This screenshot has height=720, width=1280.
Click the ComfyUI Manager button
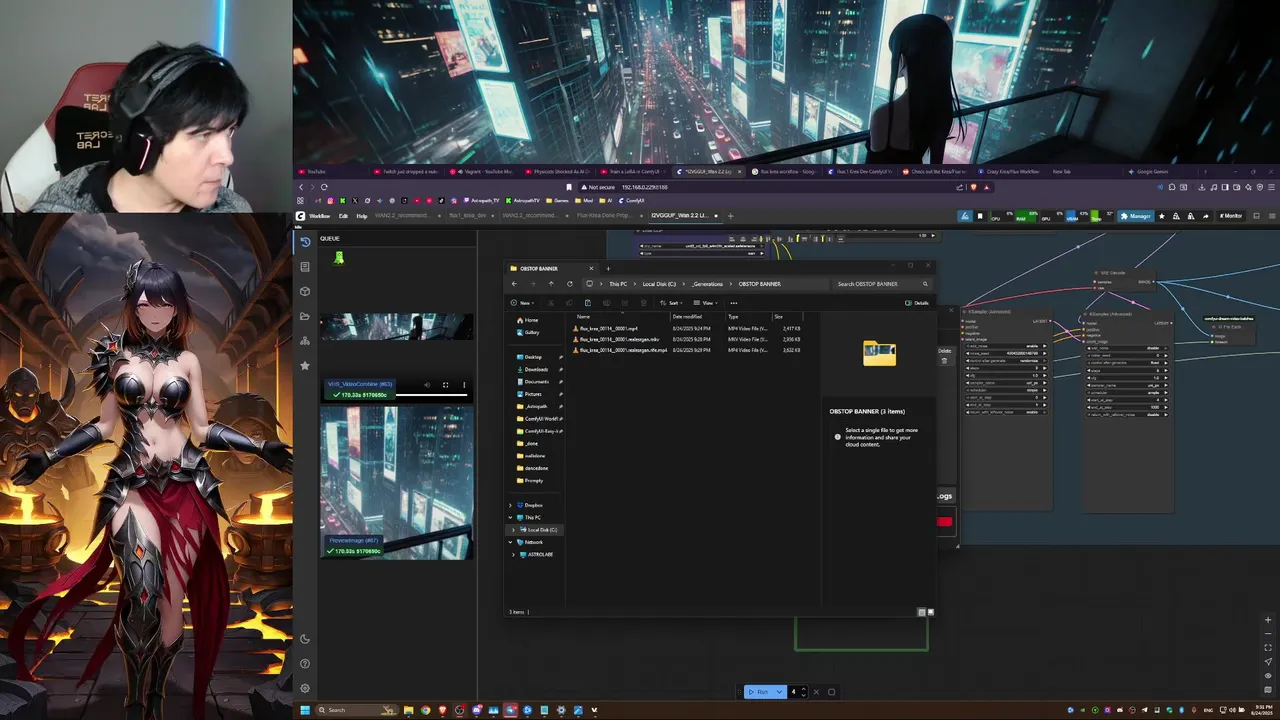click(1136, 216)
